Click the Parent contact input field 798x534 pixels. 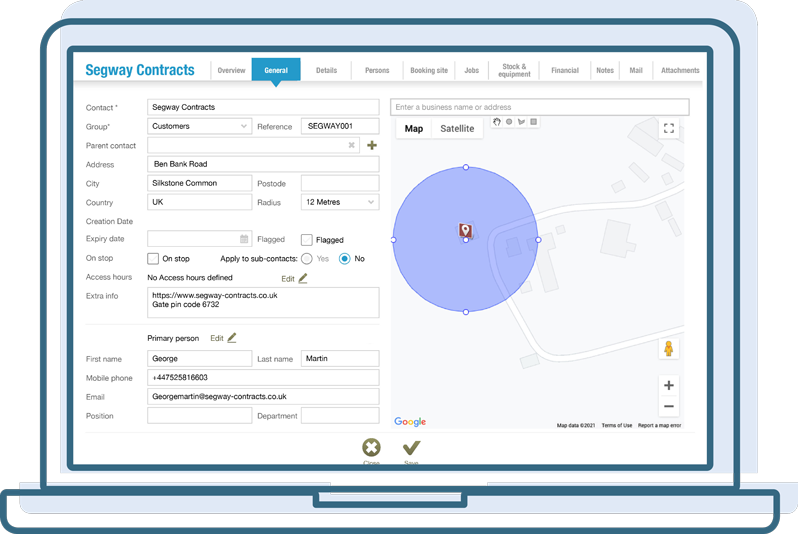pyautogui.click(x=253, y=145)
